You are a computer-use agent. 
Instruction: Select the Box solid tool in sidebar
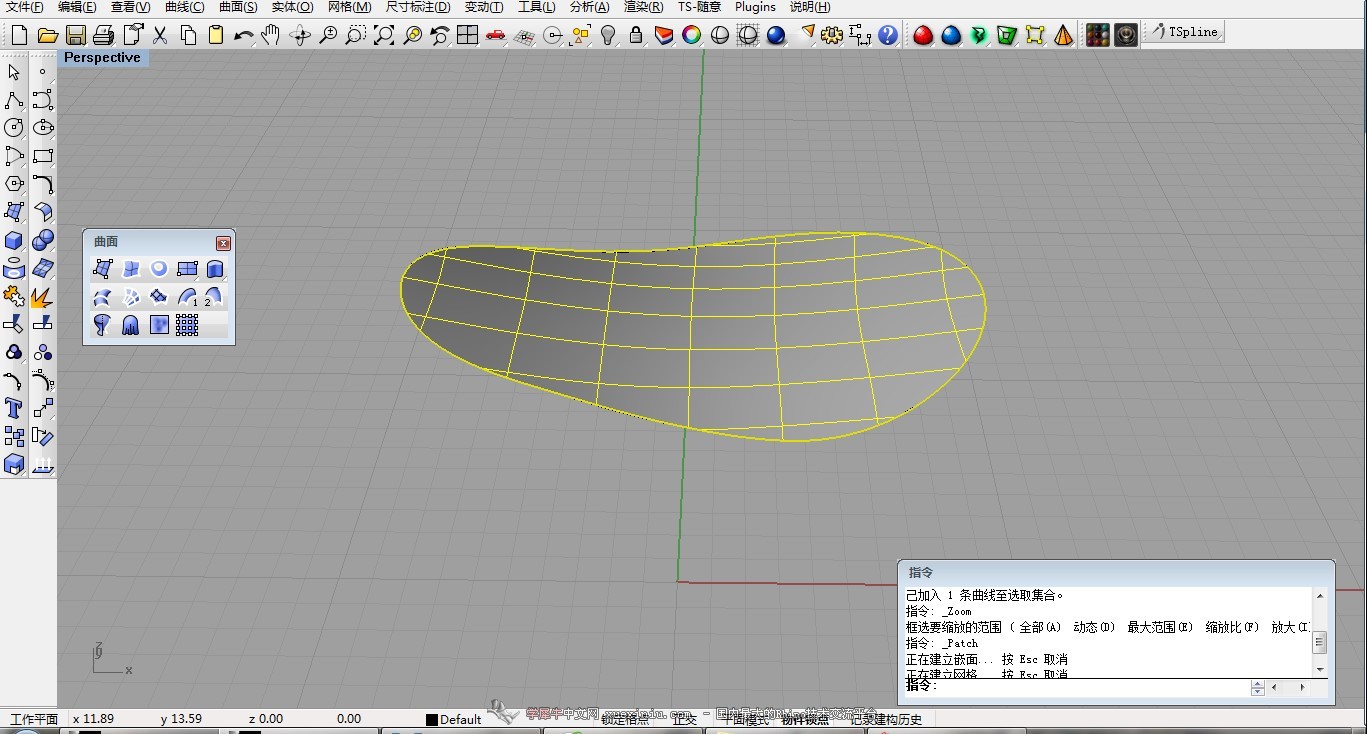point(14,240)
